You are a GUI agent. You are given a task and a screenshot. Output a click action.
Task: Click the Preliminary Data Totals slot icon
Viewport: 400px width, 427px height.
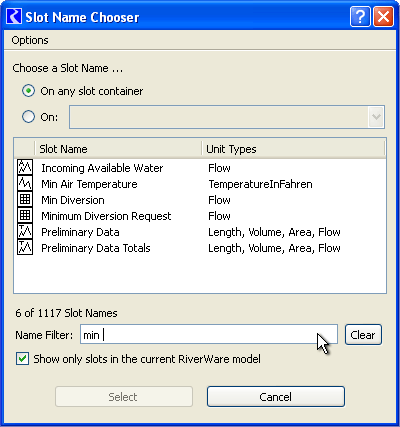(25, 247)
